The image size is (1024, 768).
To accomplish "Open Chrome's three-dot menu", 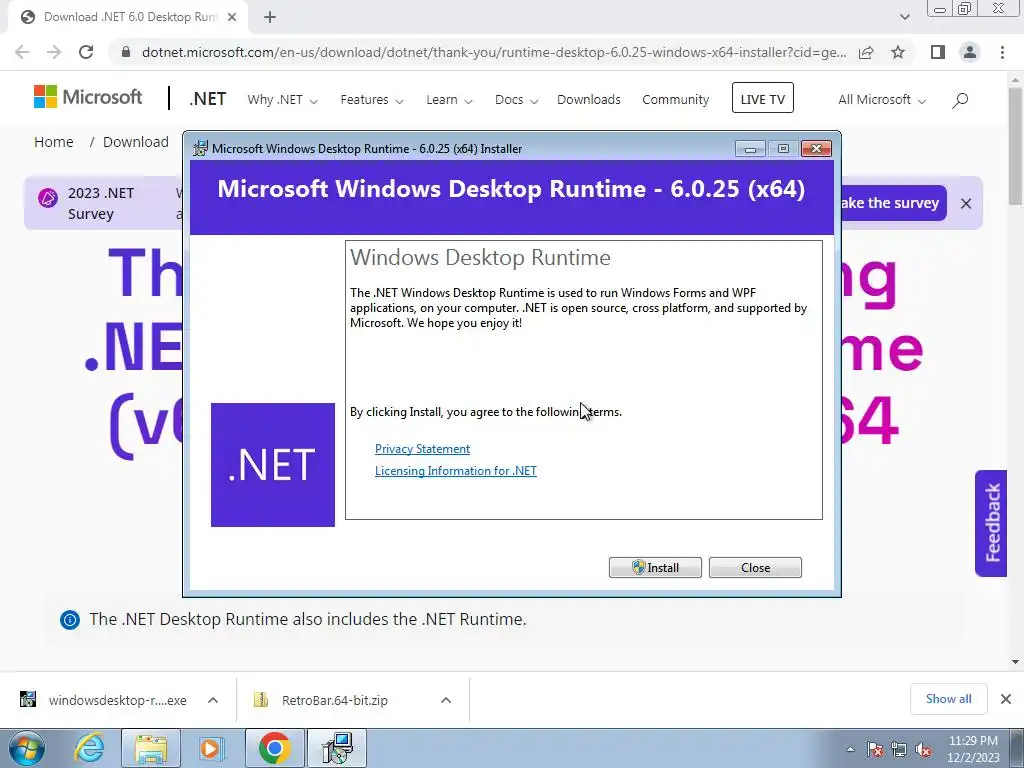I will pos(1002,52).
